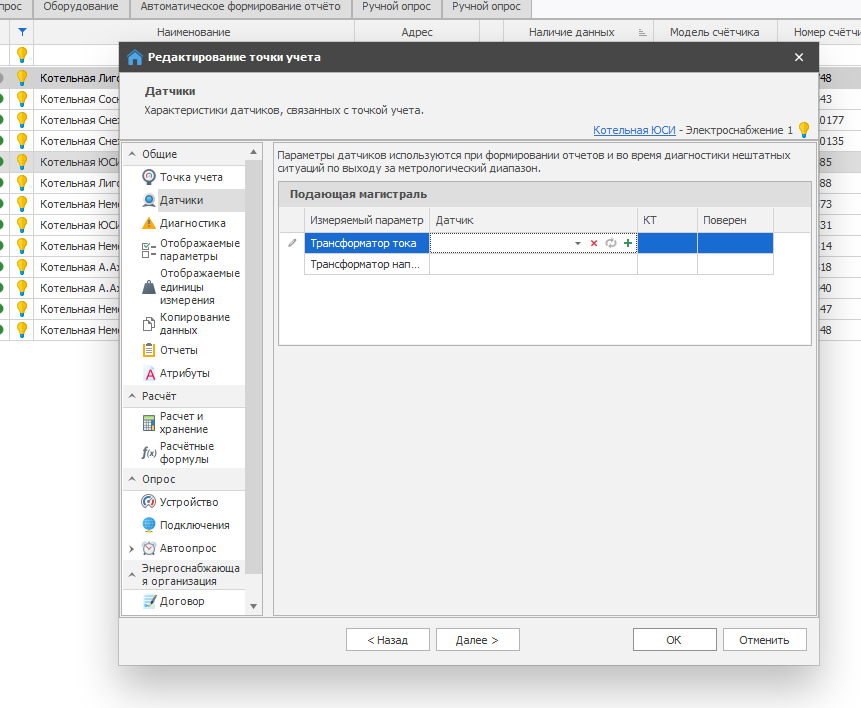Open Автоопрос alarm clock icon
The image size is (861, 708).
(148, 548)
